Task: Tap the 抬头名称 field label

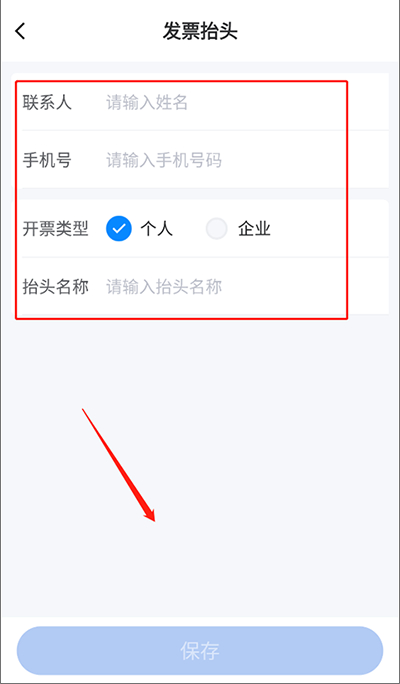Action: coord(55,287)
